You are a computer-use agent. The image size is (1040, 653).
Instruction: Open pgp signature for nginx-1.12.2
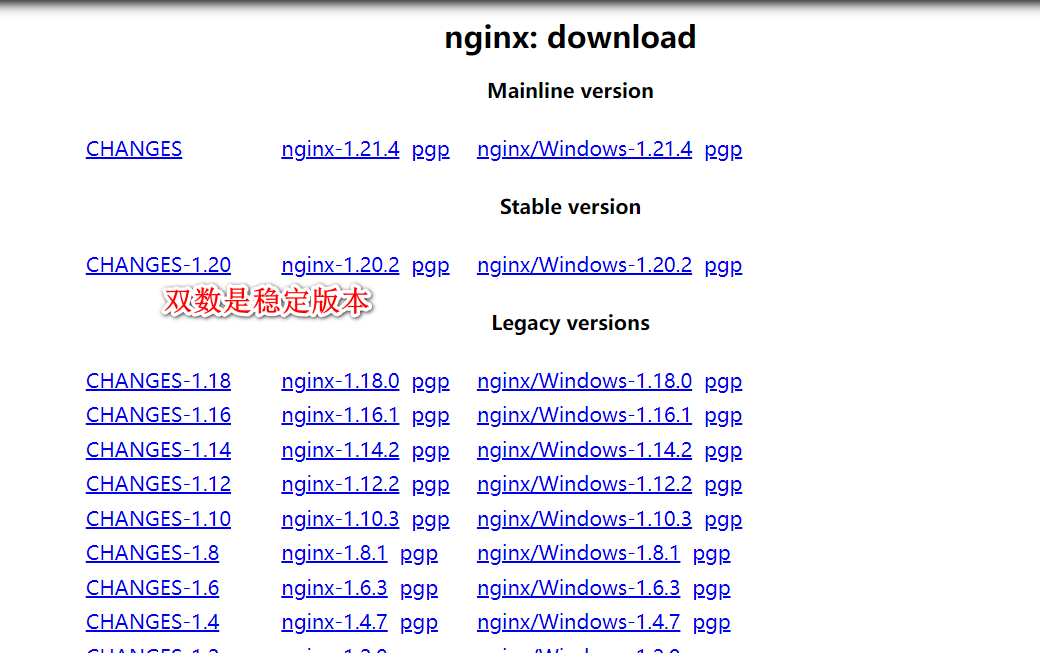point(430,485)
